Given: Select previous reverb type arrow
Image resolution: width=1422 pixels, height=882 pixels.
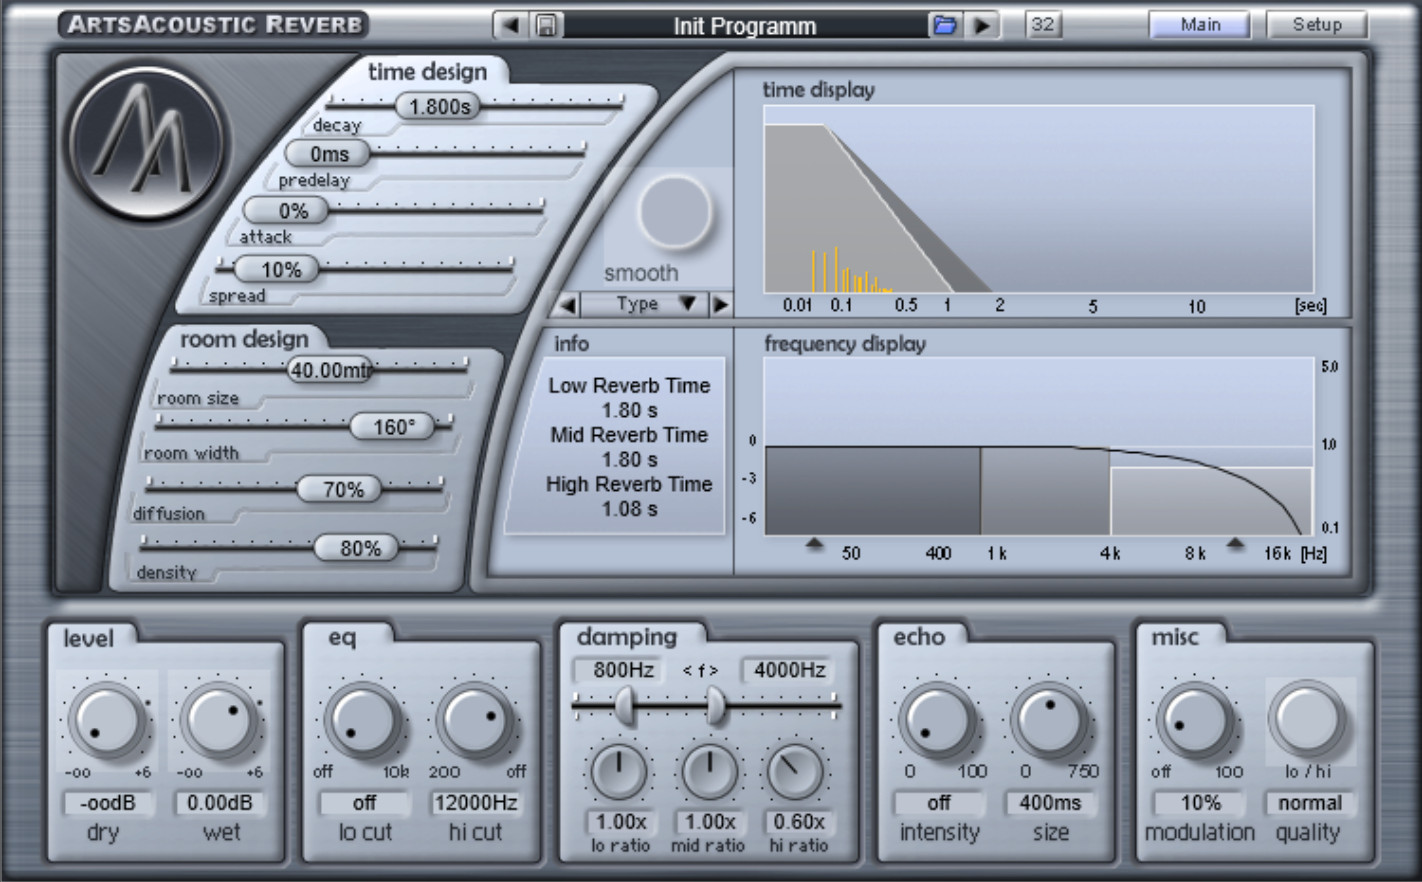Looking at the screenshot, I should coord(567,304).
